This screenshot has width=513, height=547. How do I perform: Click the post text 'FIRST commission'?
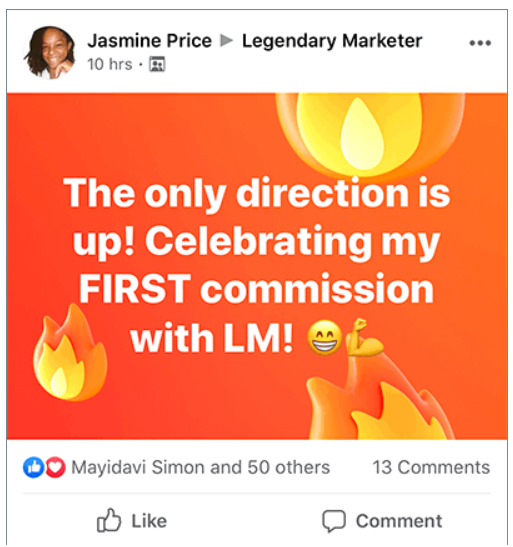tap(256, 289)
